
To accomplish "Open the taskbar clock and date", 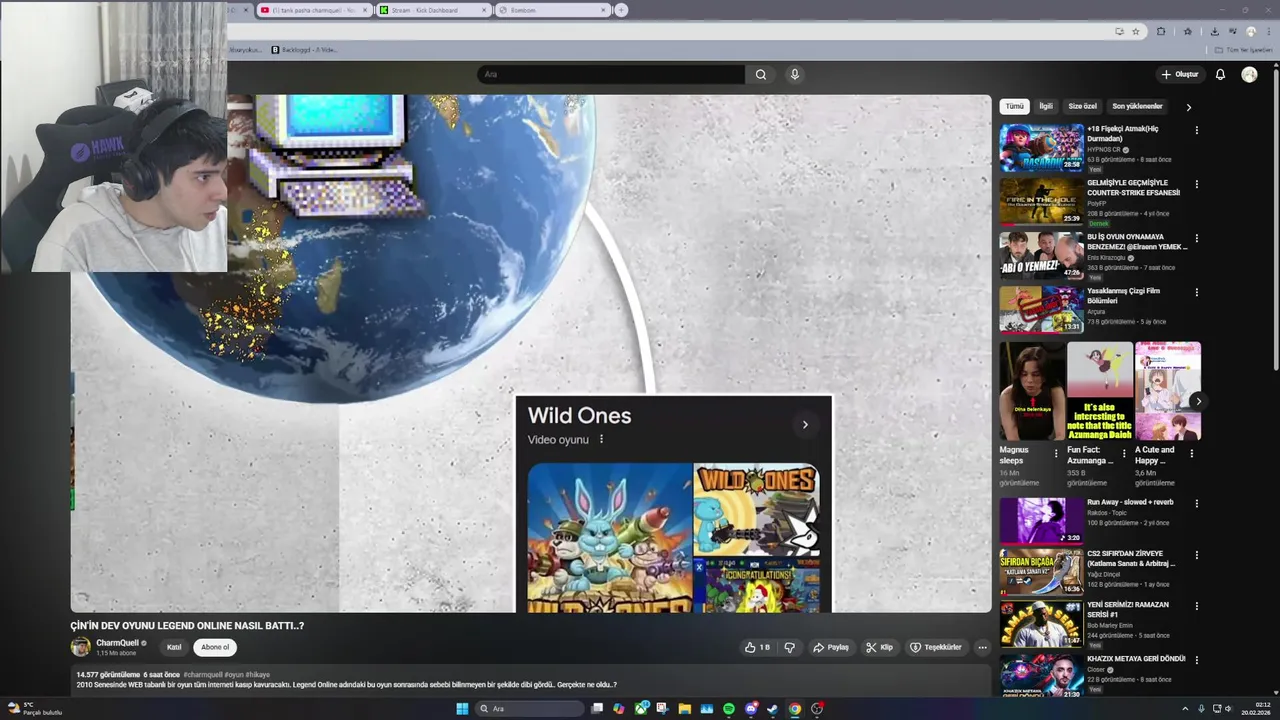I will point(1256,709).
